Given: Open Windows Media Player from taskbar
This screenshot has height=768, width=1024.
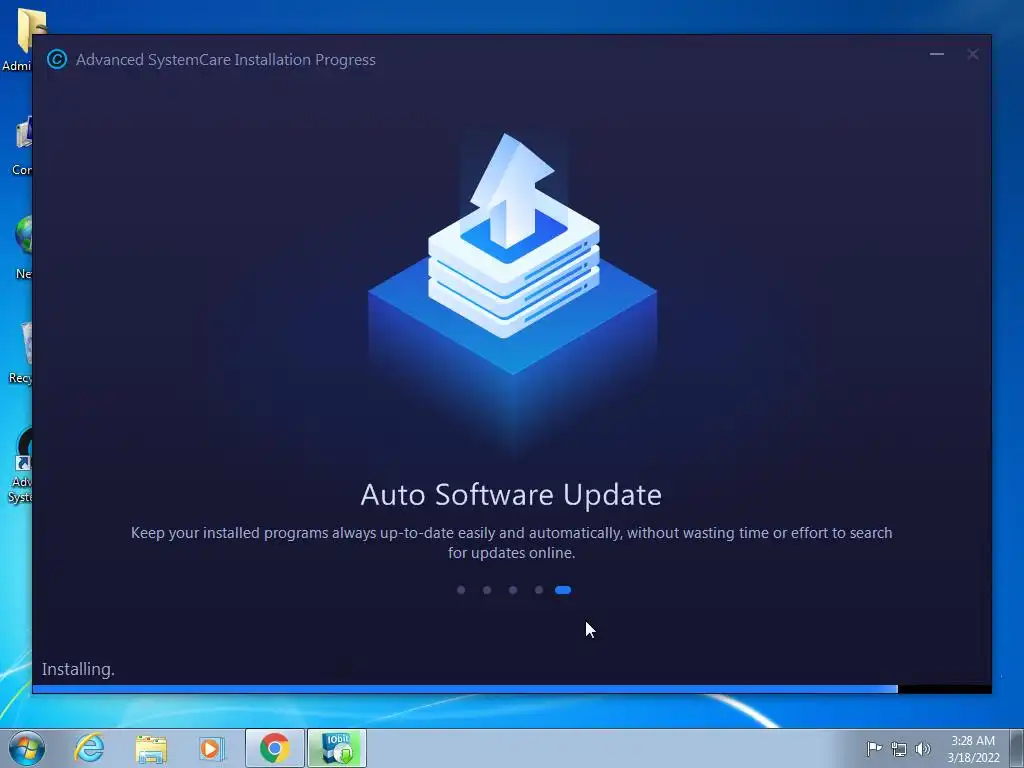Looking at the screenshot, I should 211,748.
